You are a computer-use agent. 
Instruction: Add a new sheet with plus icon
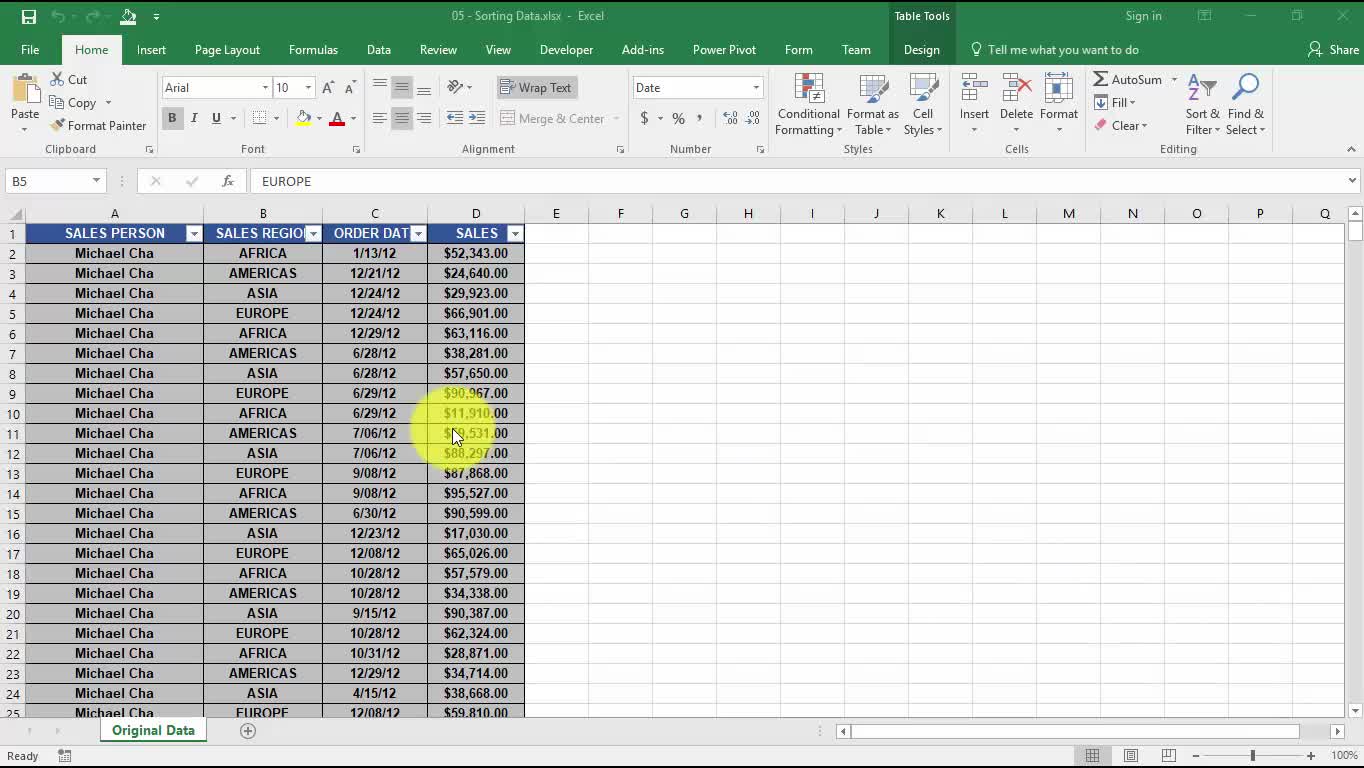(x=248, y=731)
